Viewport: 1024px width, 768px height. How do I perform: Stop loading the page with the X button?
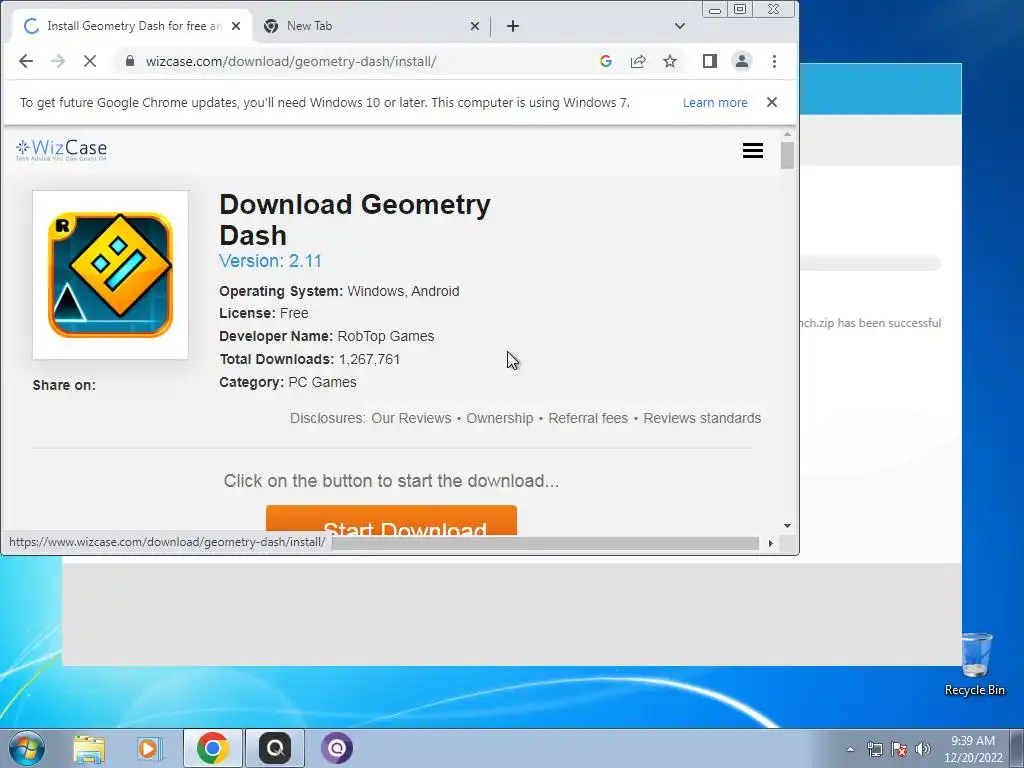[x=90, y=61]
